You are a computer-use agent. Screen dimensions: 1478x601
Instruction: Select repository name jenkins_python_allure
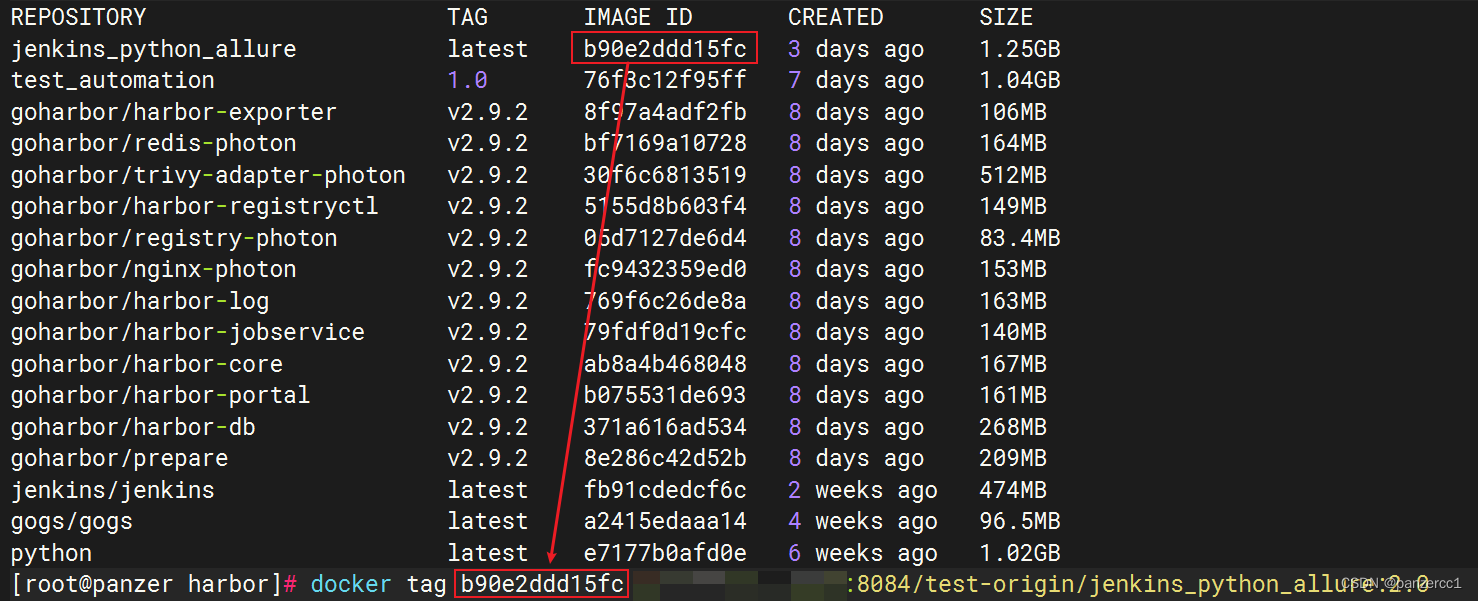click(x=153, y=49)
